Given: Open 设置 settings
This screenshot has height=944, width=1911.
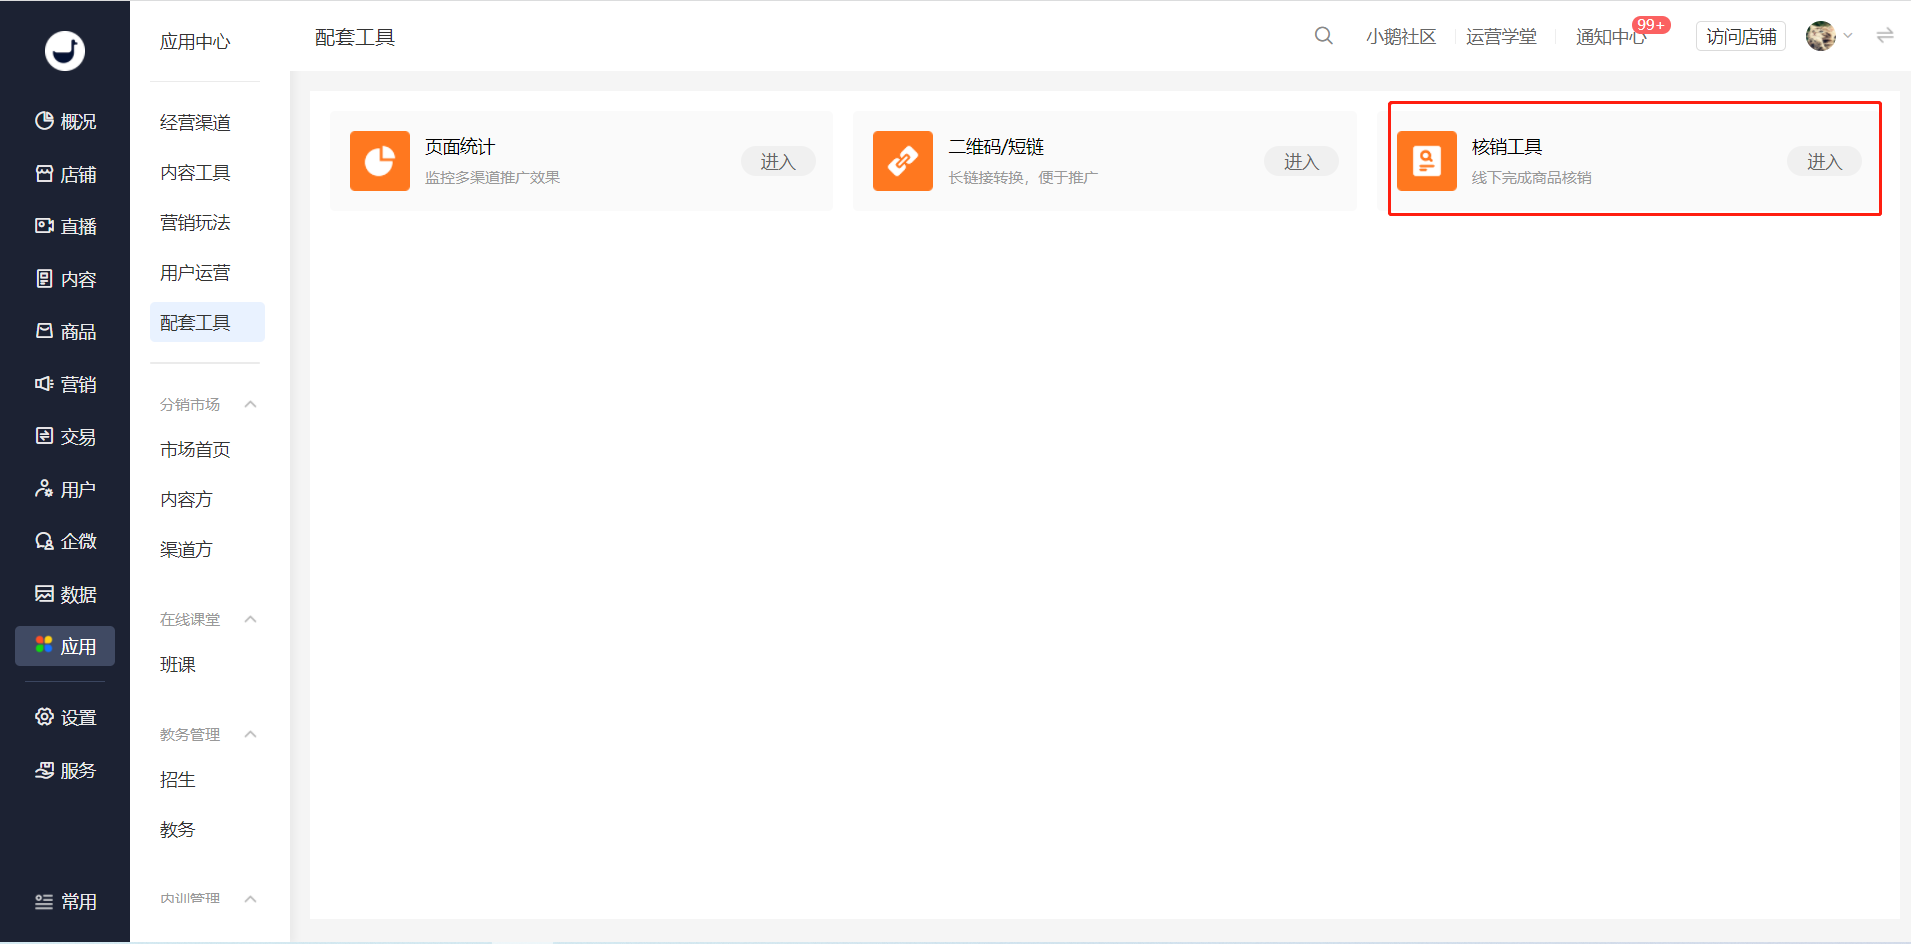Looking at the screenshot, I should pos(65,717).
